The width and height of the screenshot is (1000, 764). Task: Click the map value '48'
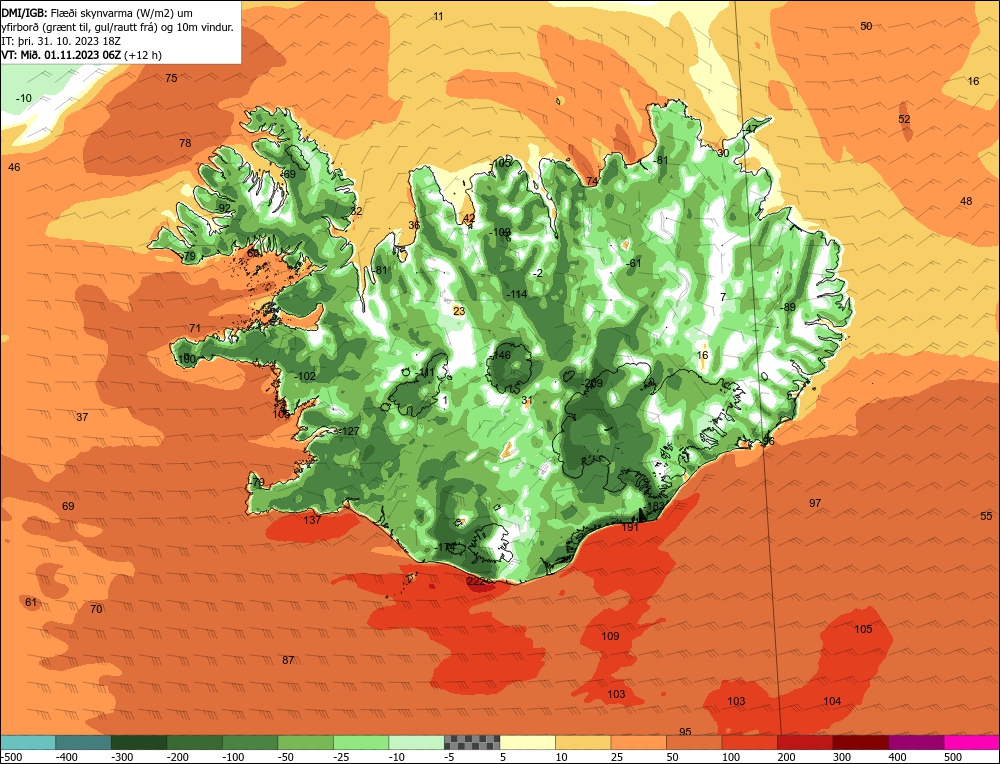click(x=966, y=201)
